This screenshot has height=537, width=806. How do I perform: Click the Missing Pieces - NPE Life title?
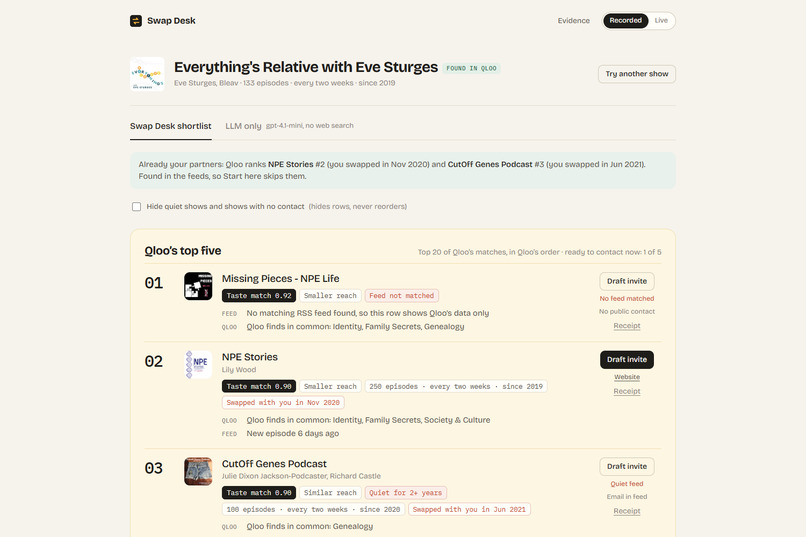(281, 279)
